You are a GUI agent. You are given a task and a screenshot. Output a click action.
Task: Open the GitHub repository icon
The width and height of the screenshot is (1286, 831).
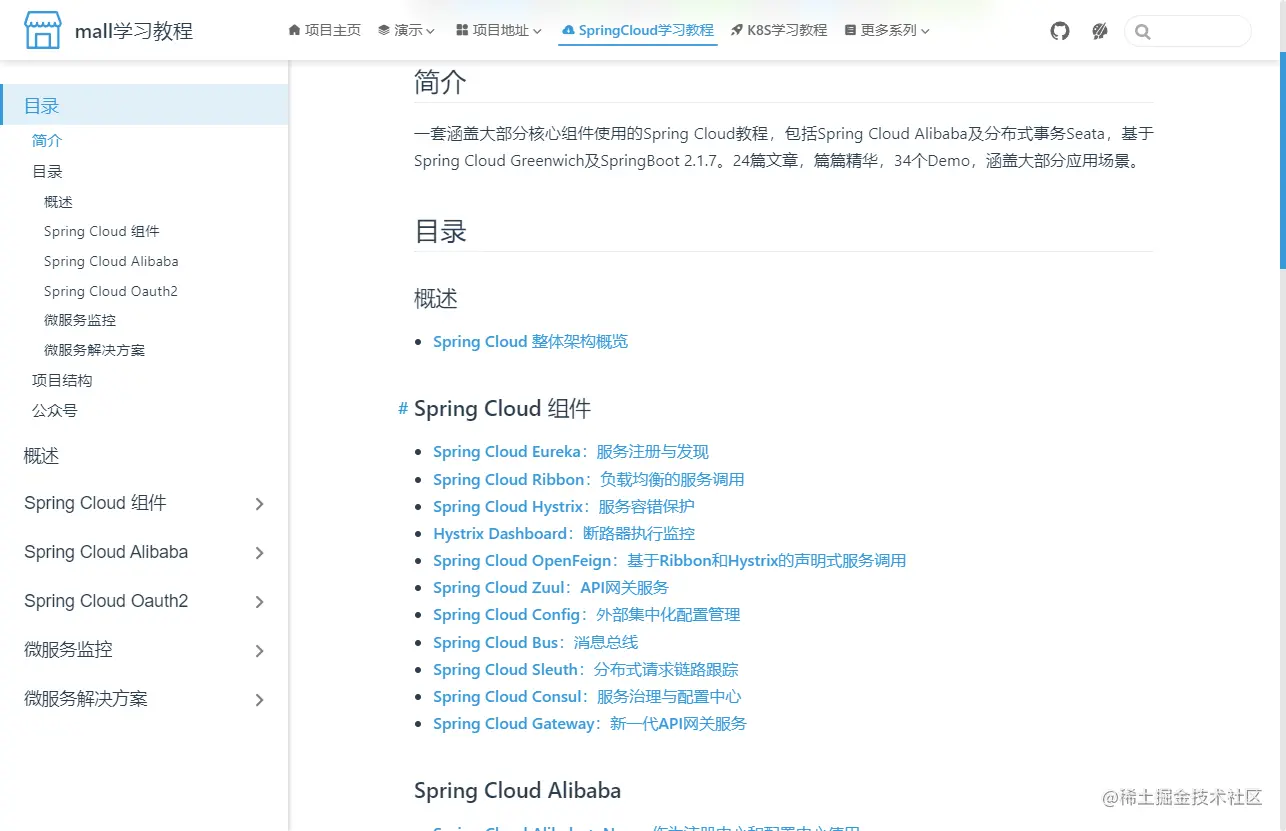pos(1060,31)
